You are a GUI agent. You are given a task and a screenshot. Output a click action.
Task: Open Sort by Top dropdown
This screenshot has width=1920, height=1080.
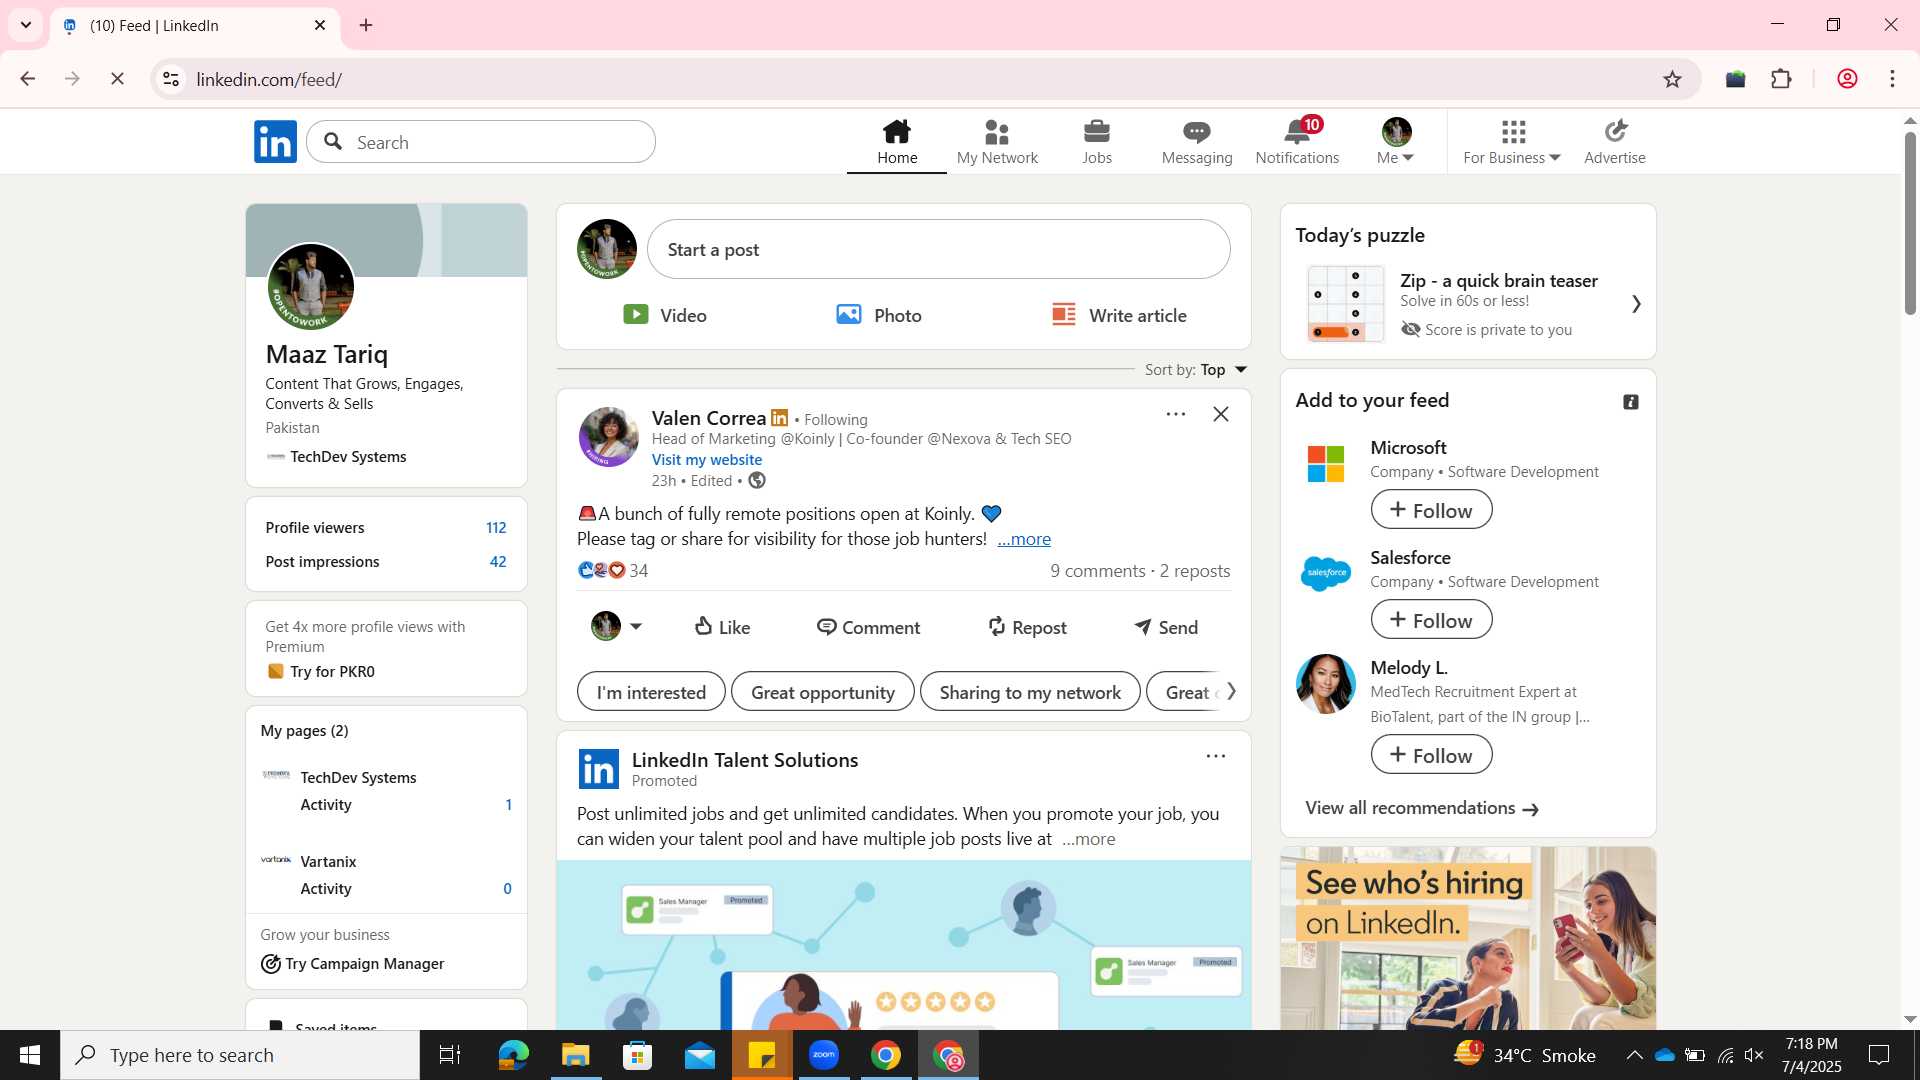(1196, 370)
